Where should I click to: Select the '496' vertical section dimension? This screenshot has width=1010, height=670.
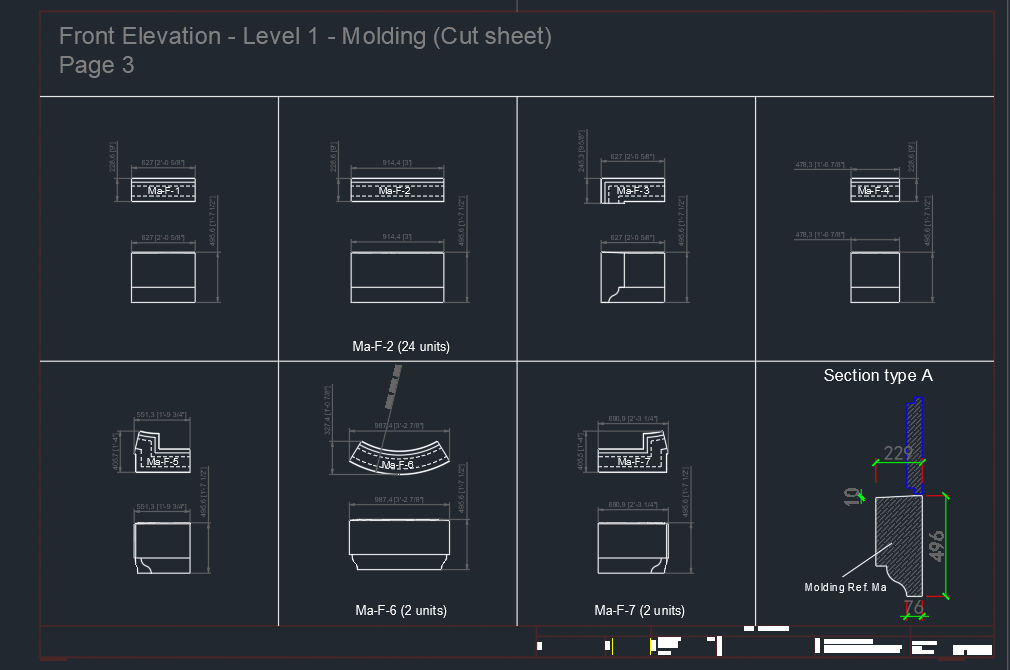(937, 546)
